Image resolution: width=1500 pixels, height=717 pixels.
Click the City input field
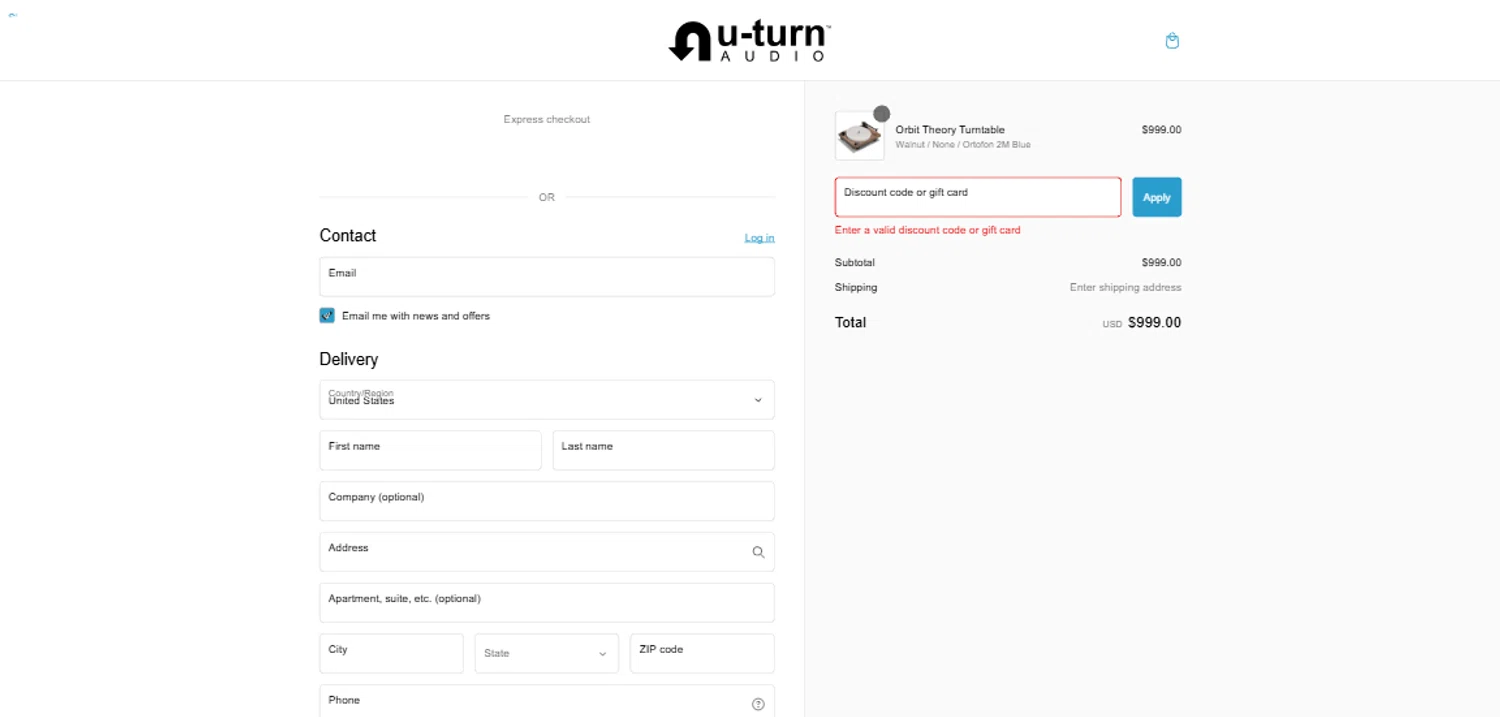pos(392,653)
